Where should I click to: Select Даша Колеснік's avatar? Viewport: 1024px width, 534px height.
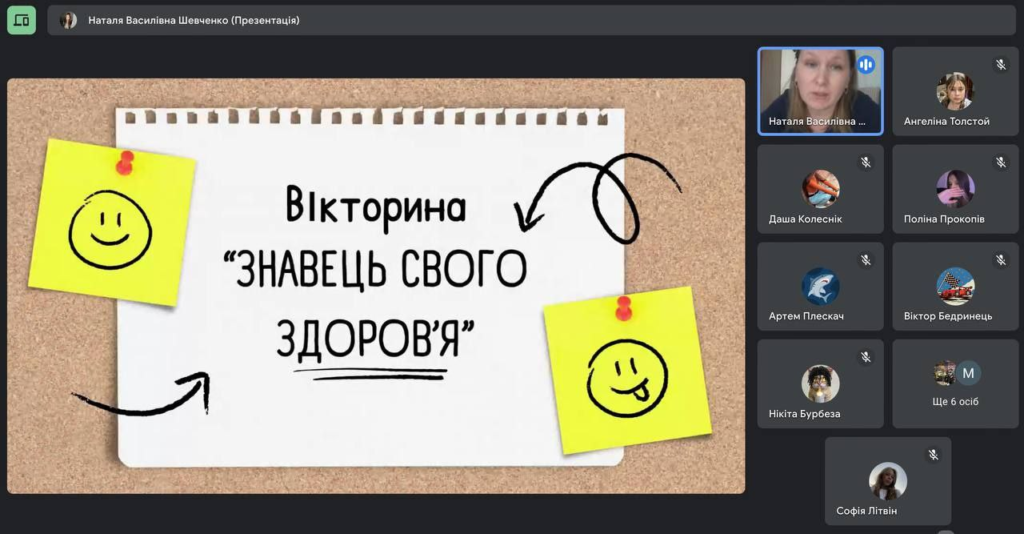[820, 189]
